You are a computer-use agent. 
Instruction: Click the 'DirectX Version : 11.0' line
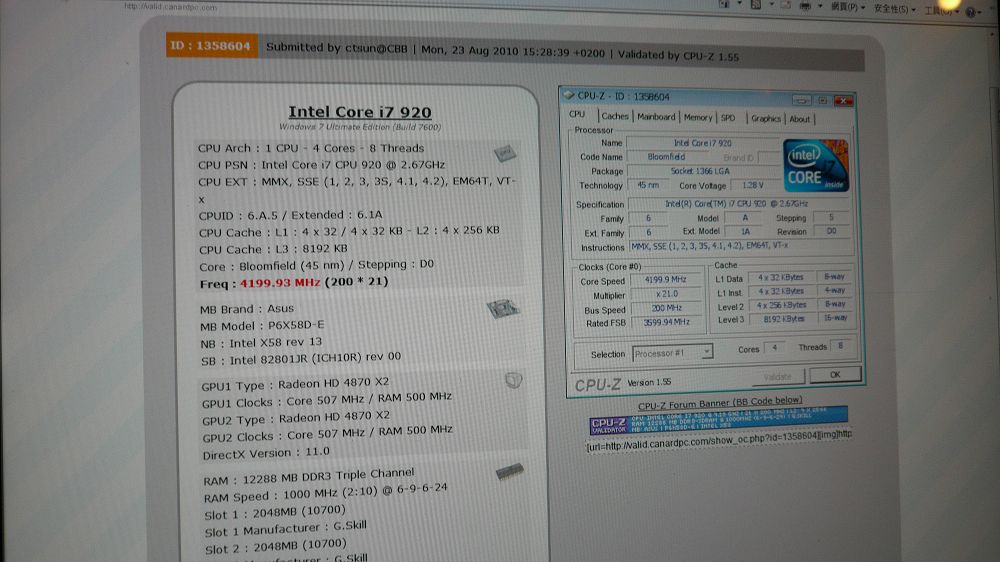[x=266, y=454]
